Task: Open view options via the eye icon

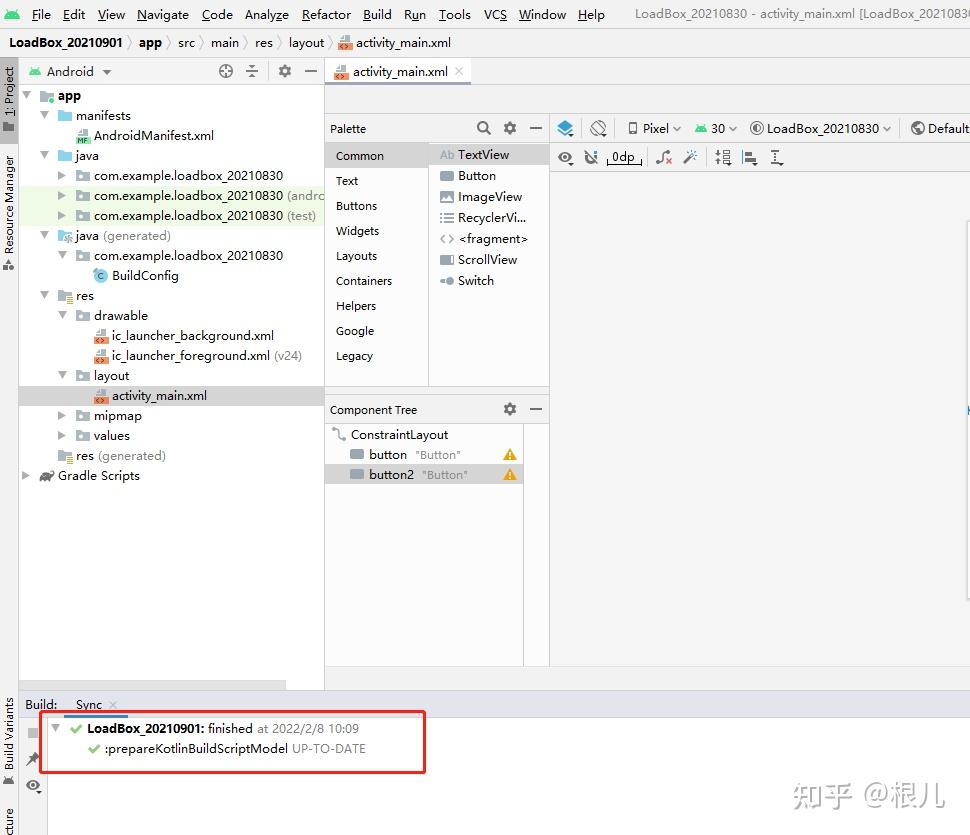Action: (x=565, y=157)
